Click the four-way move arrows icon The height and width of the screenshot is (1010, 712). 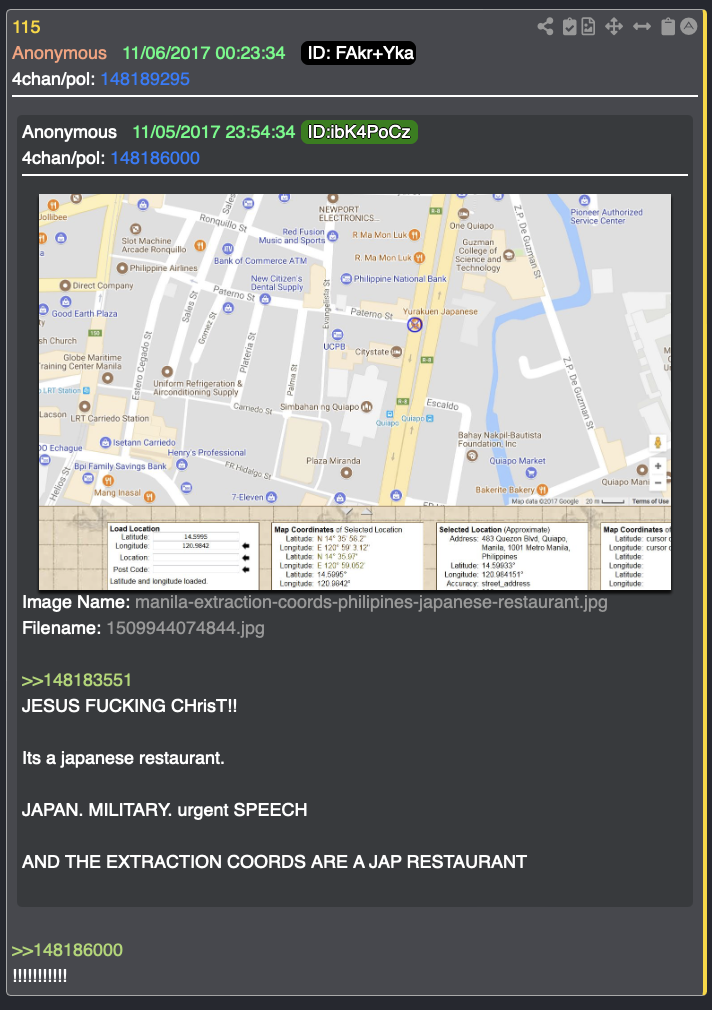tap(614, 26)
